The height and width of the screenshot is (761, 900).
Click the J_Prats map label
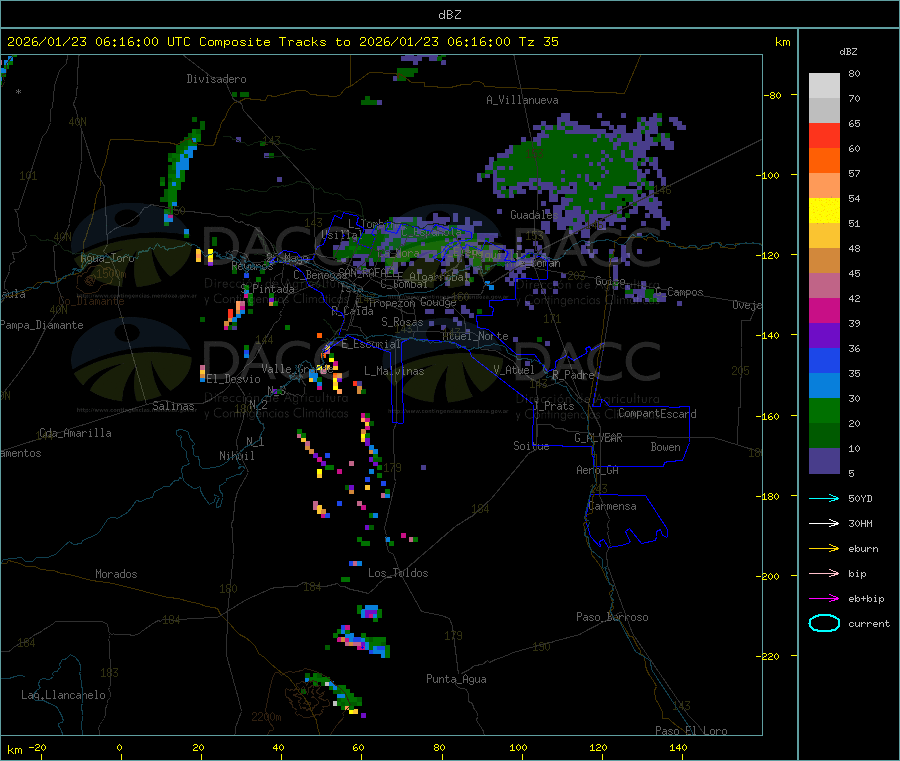coord(554,406)
